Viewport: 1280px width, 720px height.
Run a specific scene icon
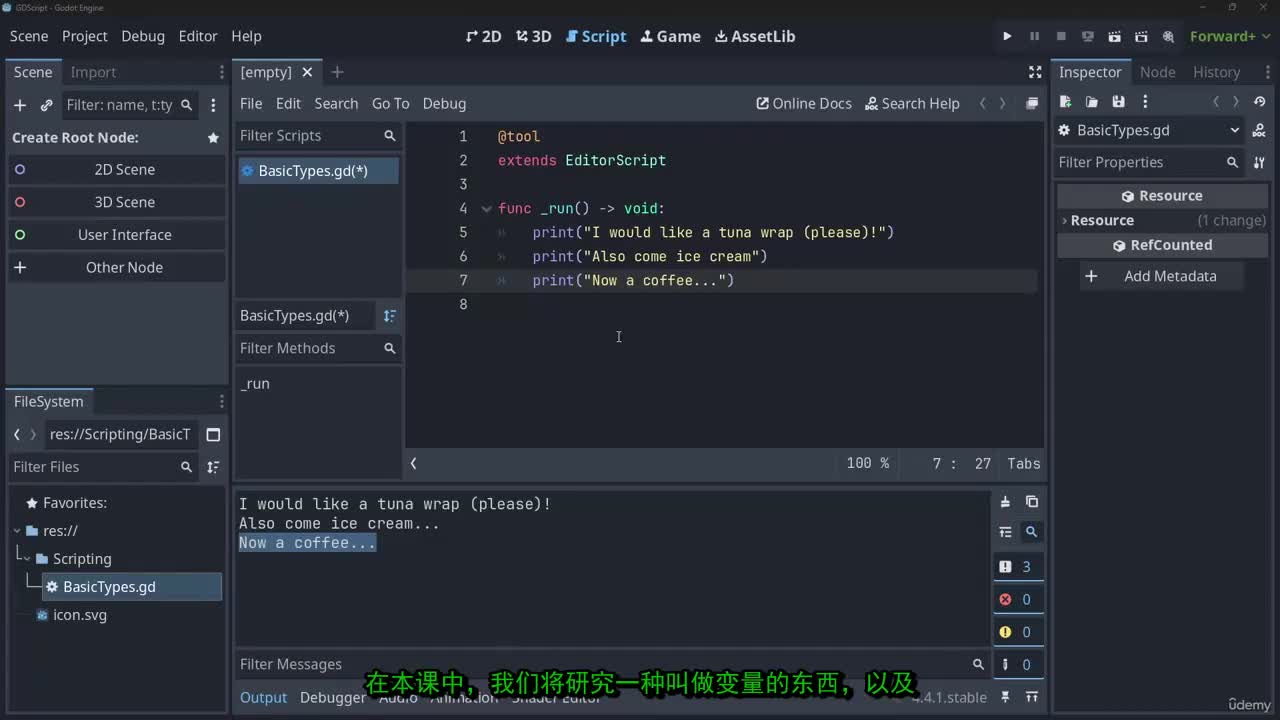pos(1142,36)
